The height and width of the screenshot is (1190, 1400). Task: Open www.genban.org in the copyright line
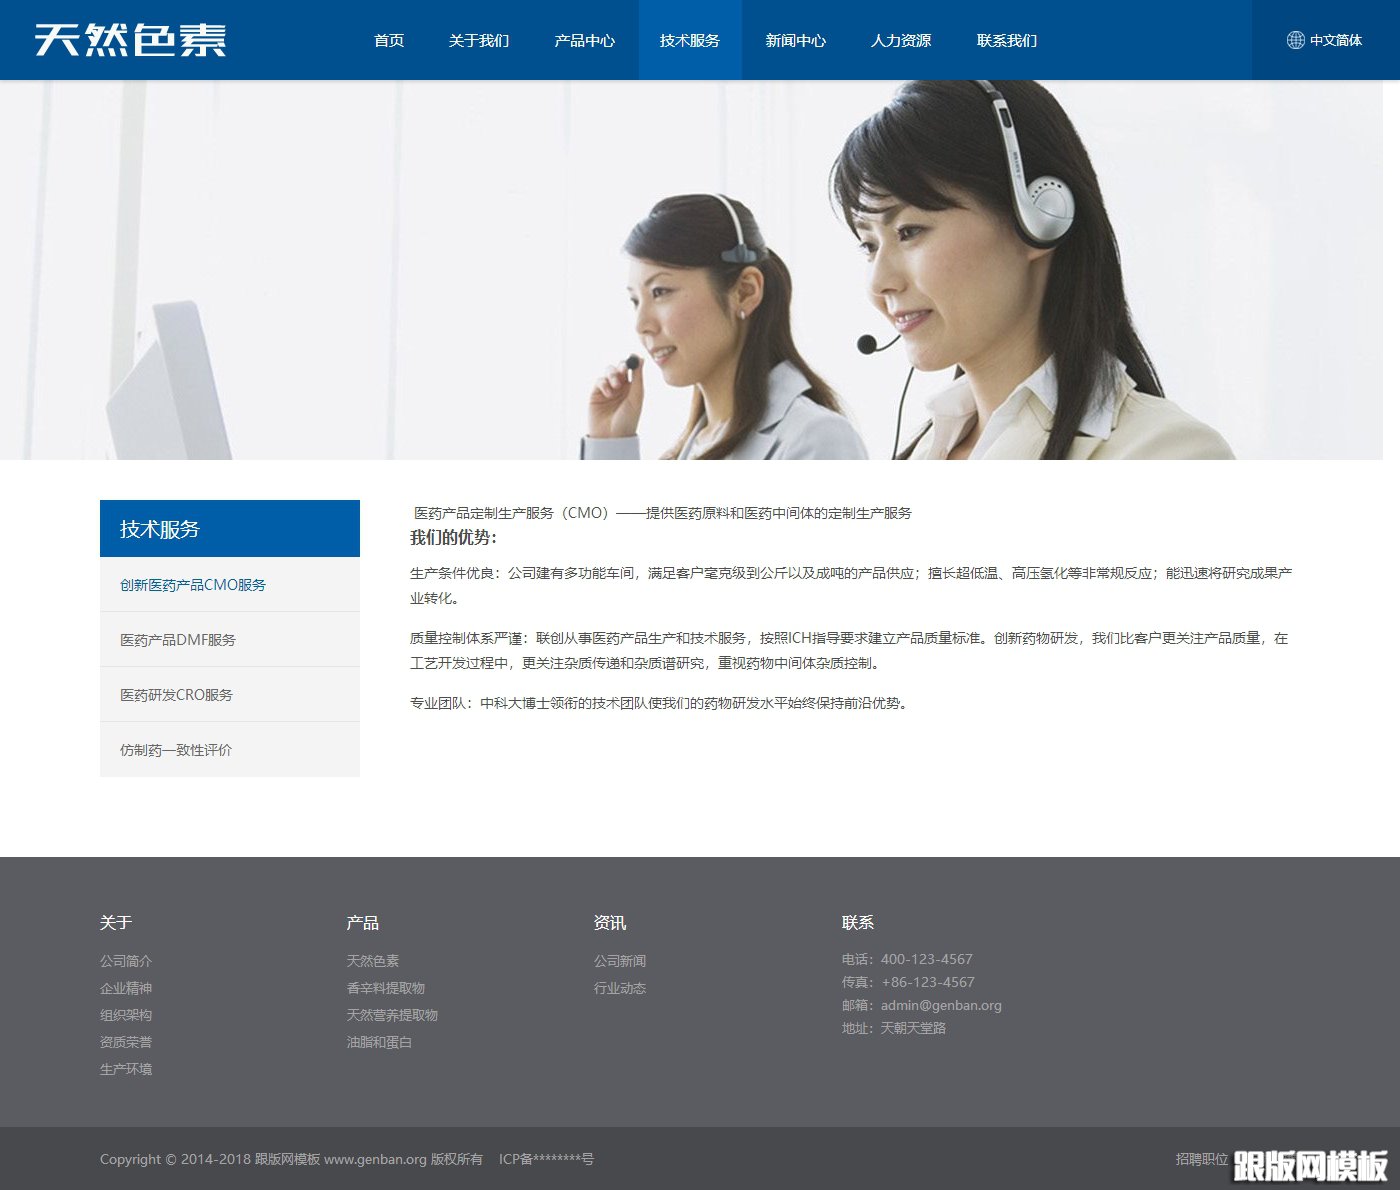(x=373, y=1160)
